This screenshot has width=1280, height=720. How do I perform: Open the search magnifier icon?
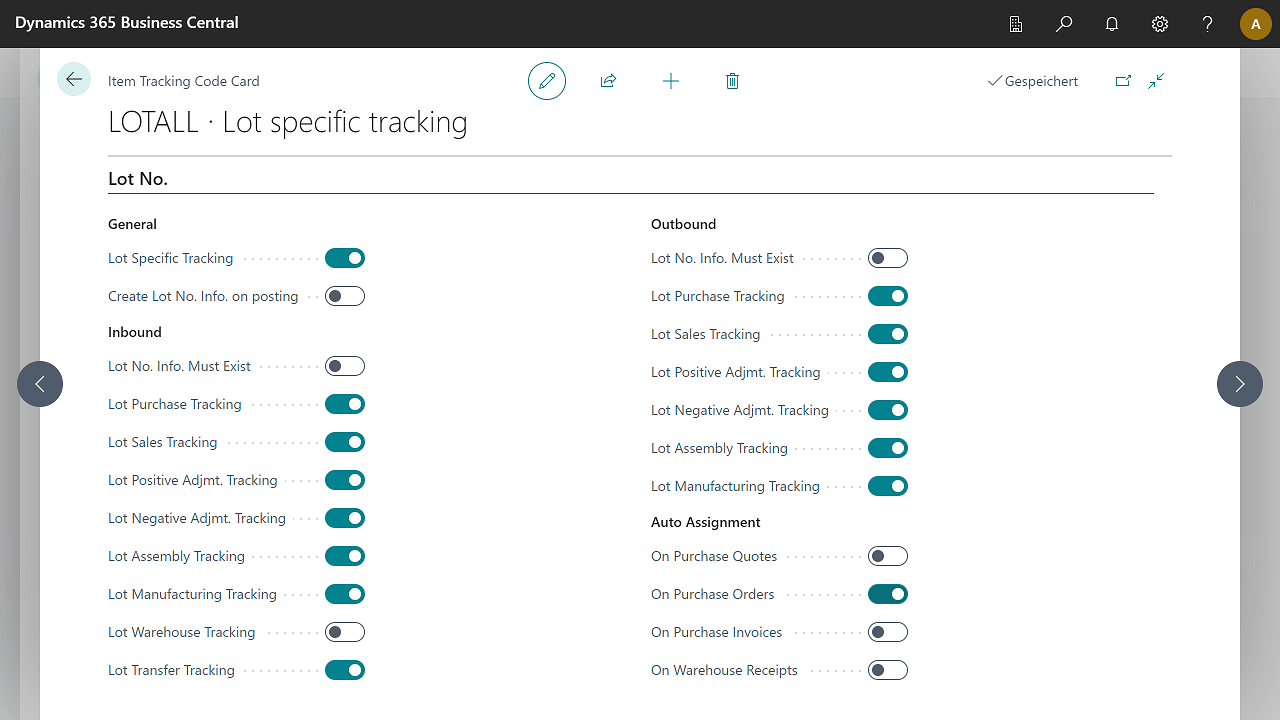(x=1064, y=24)
